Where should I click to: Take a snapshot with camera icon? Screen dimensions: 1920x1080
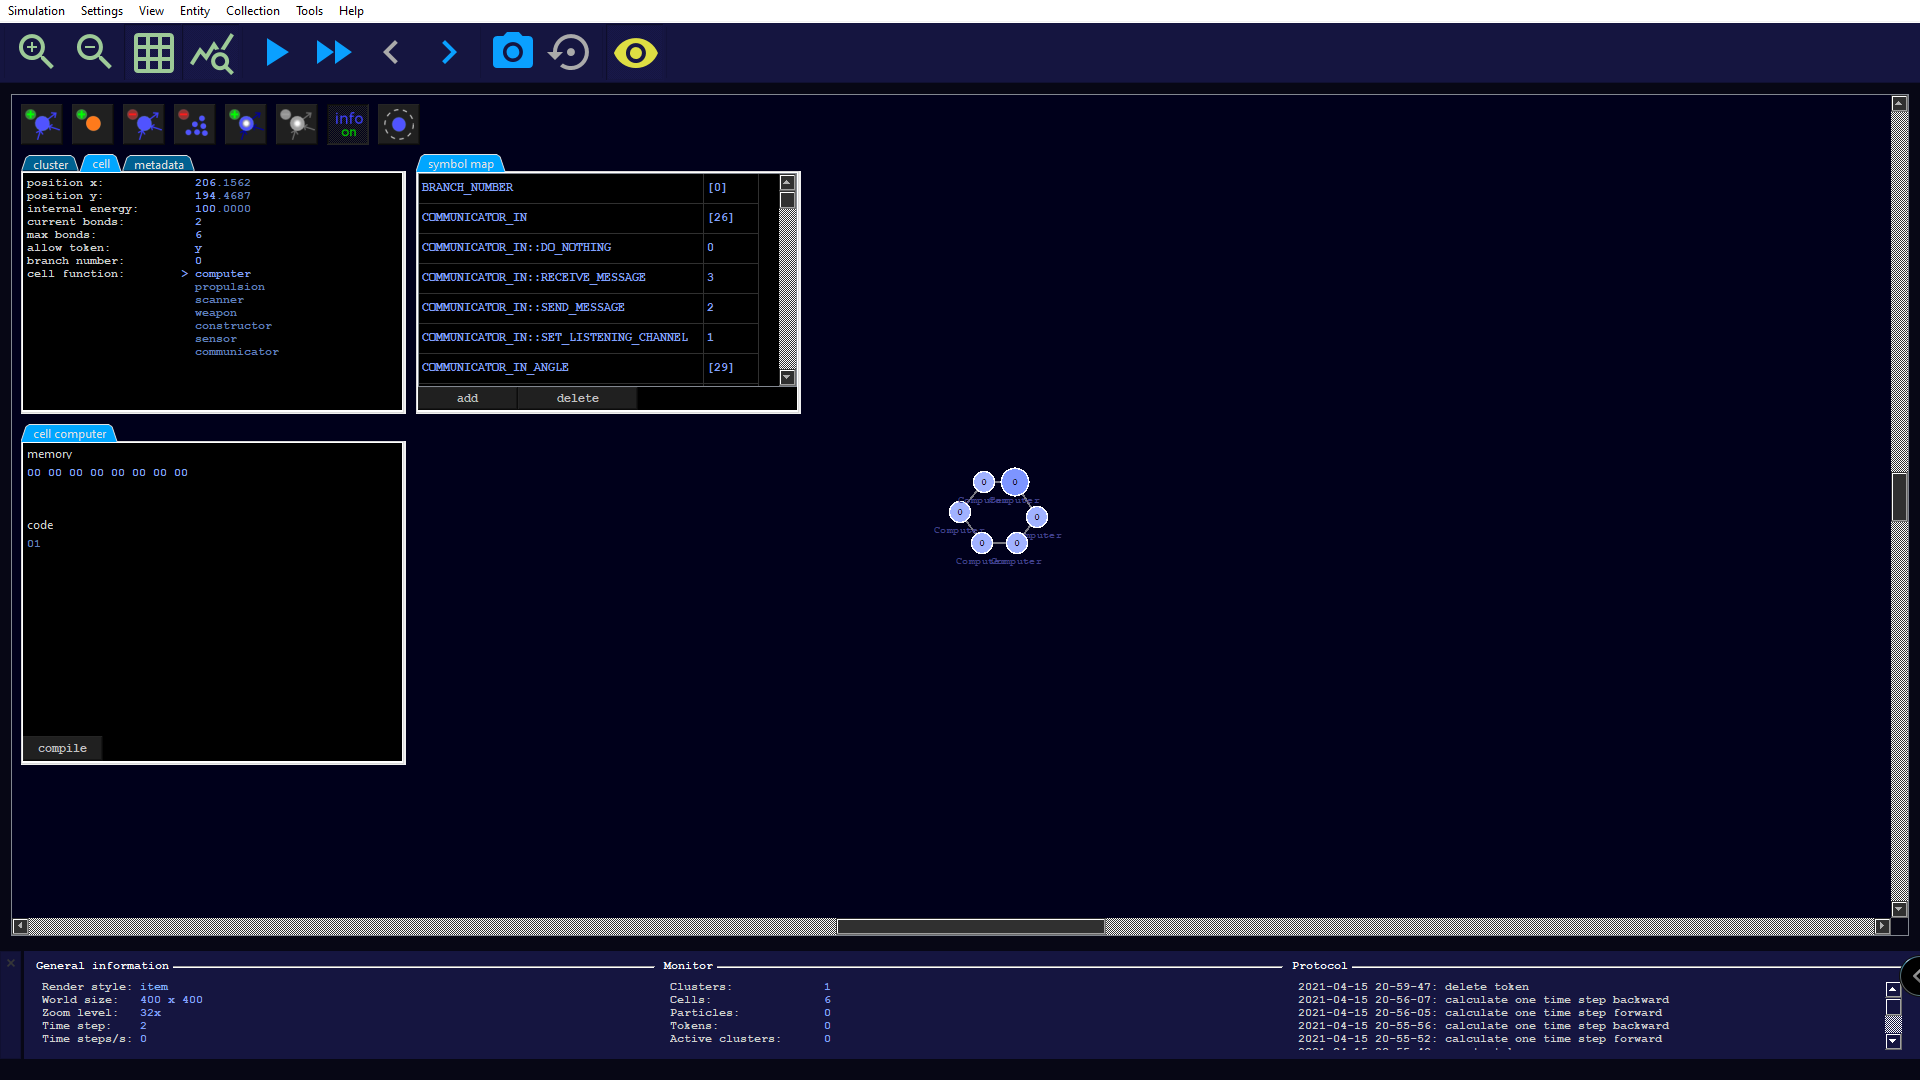point(512,52)
